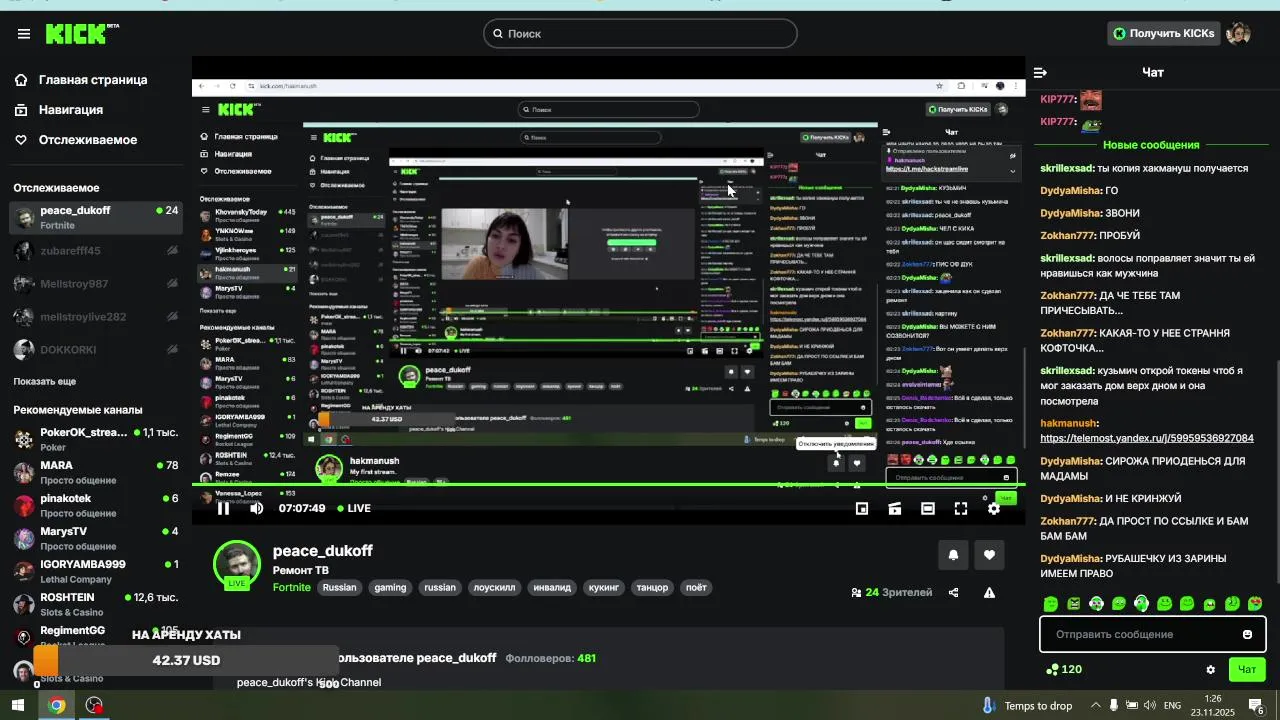
Task: Select the поёт tag
Action: point(696,588)
